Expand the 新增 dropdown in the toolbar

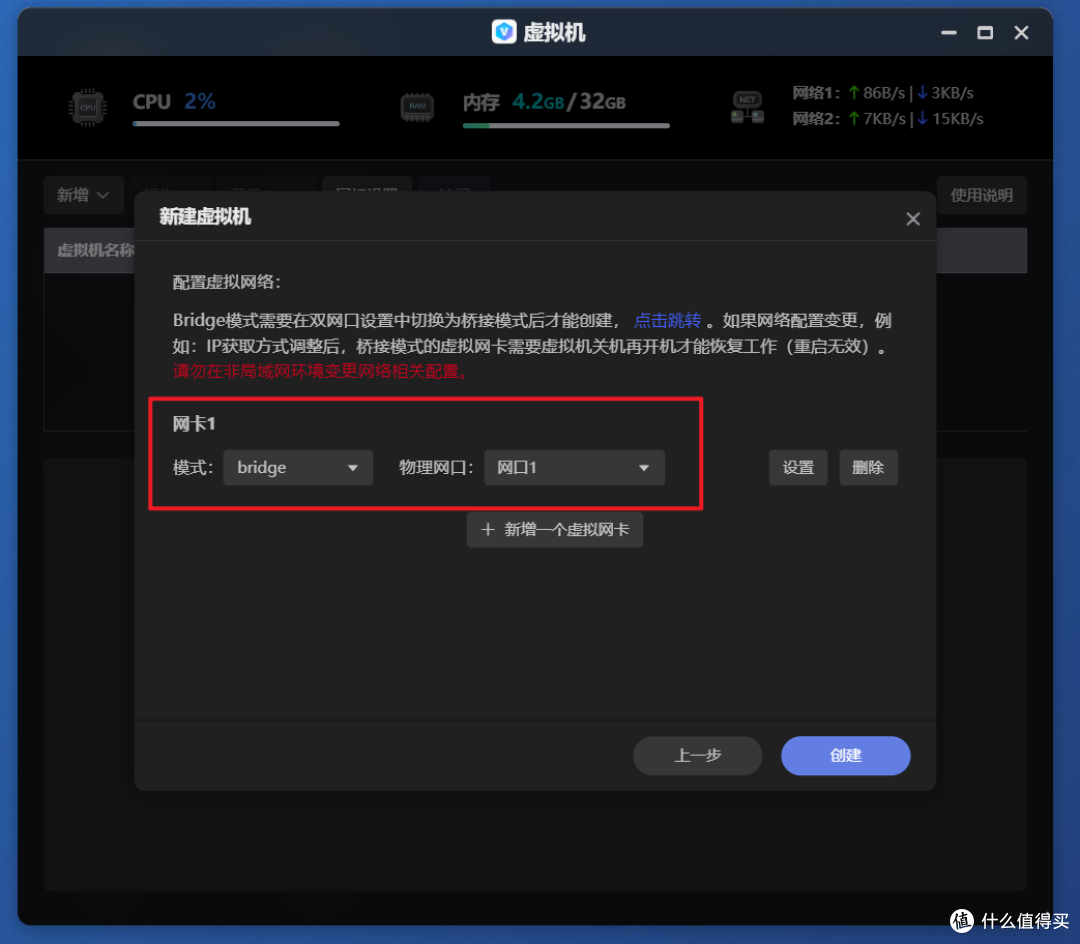(x=83, y=195)
